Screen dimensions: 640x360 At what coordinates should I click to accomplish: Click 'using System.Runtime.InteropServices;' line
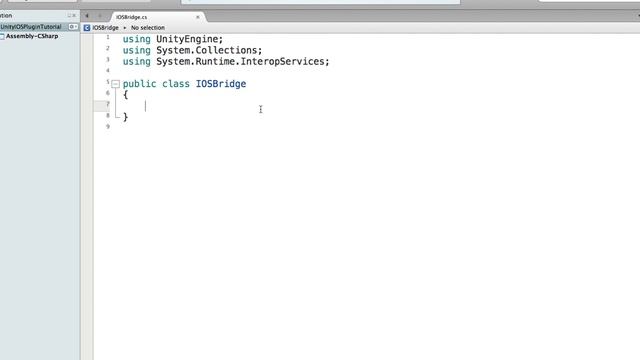(226, 62)
